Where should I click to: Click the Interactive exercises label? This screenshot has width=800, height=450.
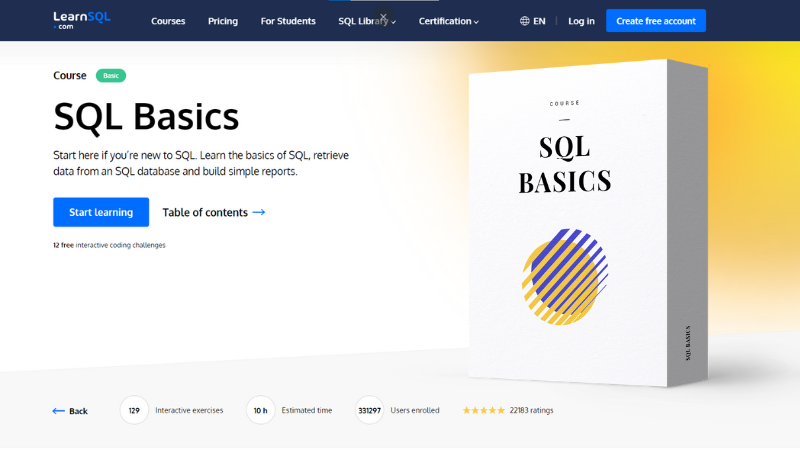point(189,410)
